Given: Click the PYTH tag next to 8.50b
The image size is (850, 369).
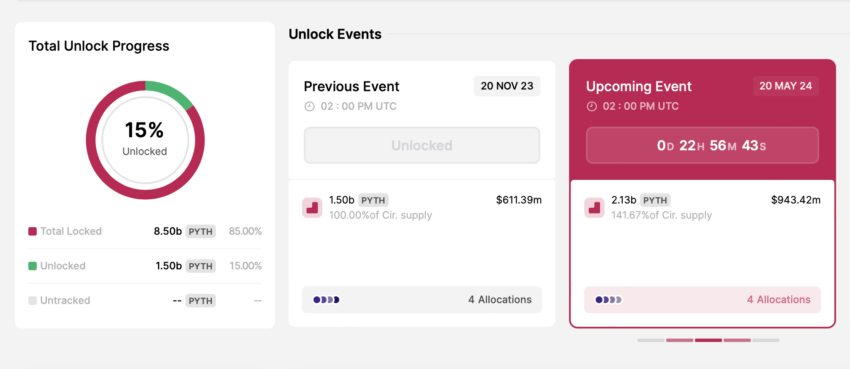Looking at the screenshot, I should [201, 231].
